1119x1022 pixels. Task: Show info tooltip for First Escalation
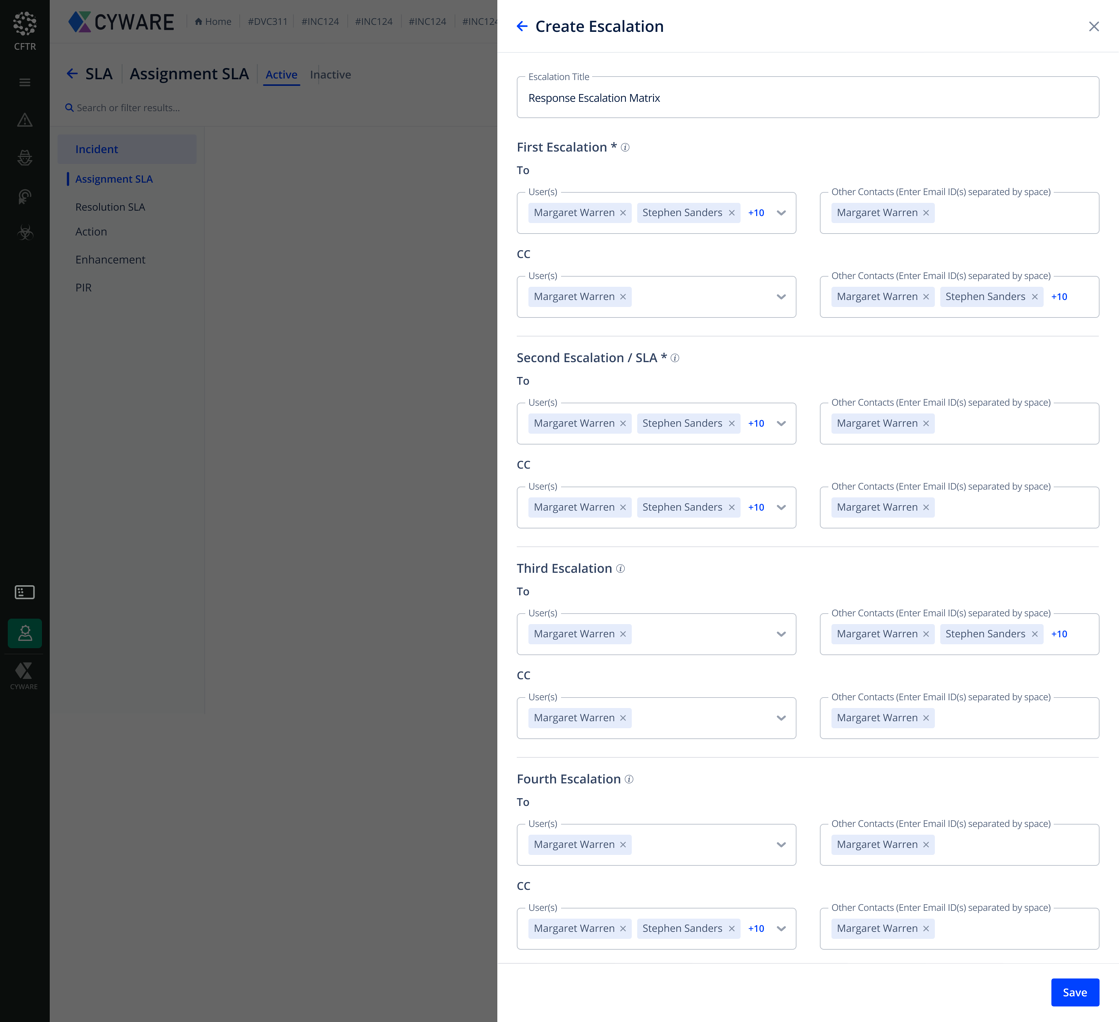tap(626, 148)
